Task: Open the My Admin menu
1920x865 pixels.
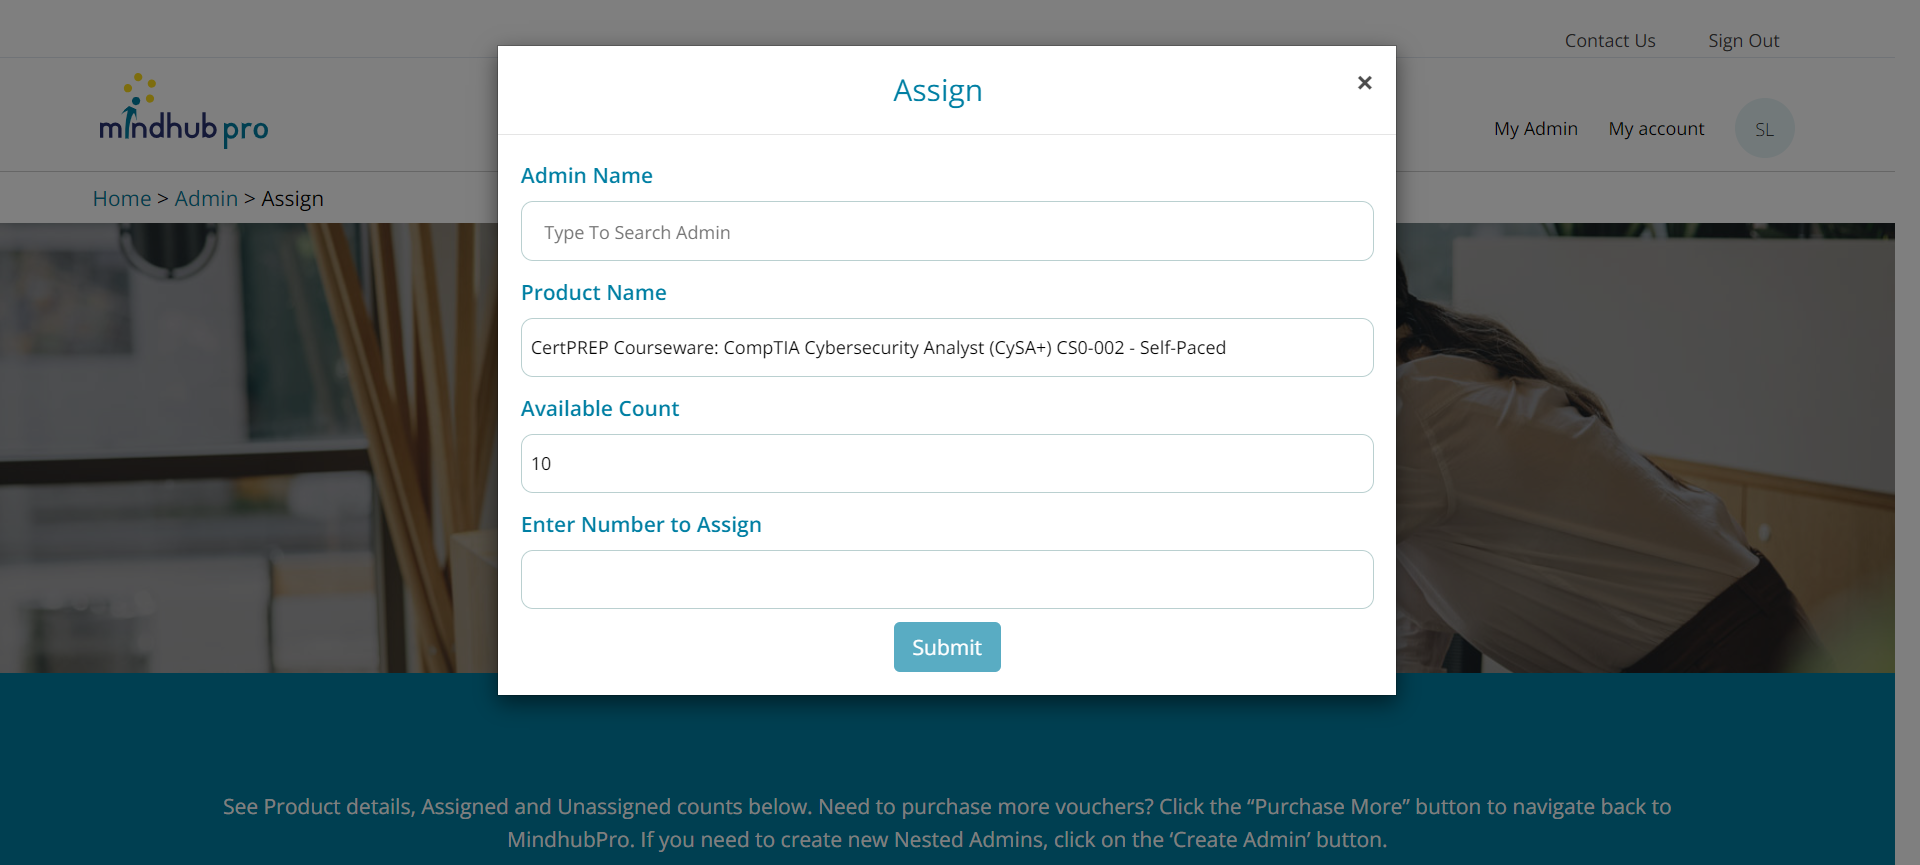Action: [1535, 129]
